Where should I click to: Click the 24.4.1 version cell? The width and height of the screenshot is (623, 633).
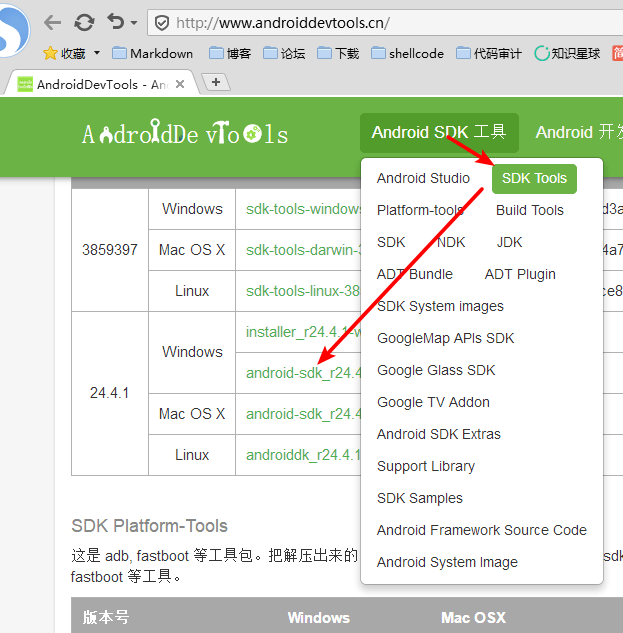tap(109, 393)
